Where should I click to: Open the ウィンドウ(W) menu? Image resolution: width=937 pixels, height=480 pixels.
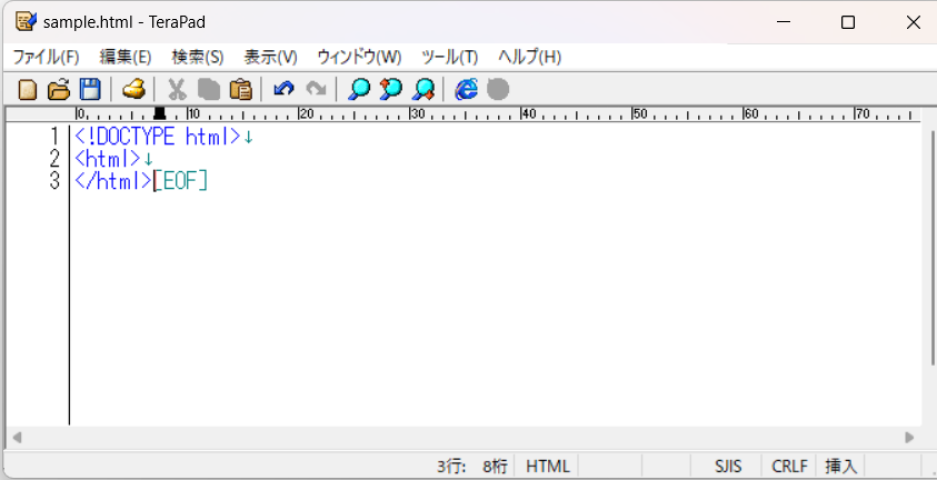click(359, 57)
